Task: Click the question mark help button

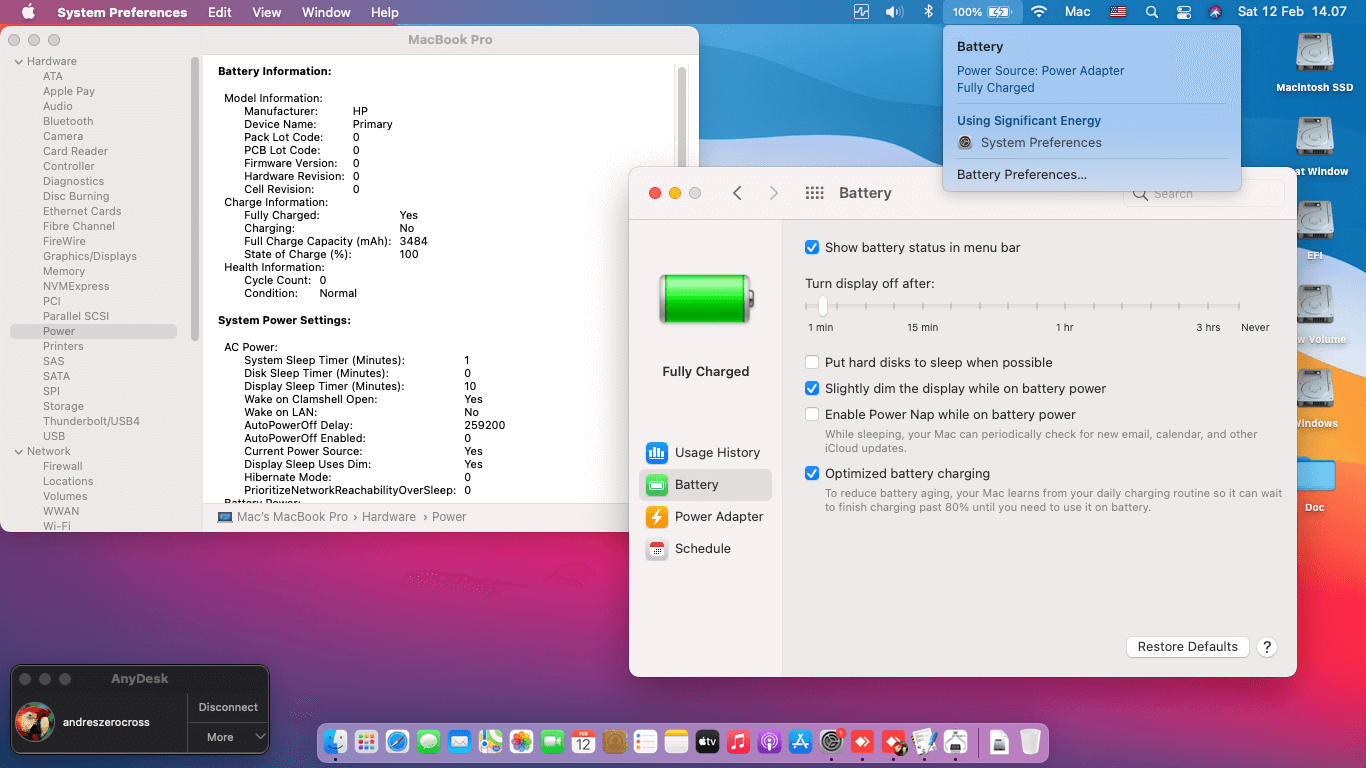Action: 1267,647
